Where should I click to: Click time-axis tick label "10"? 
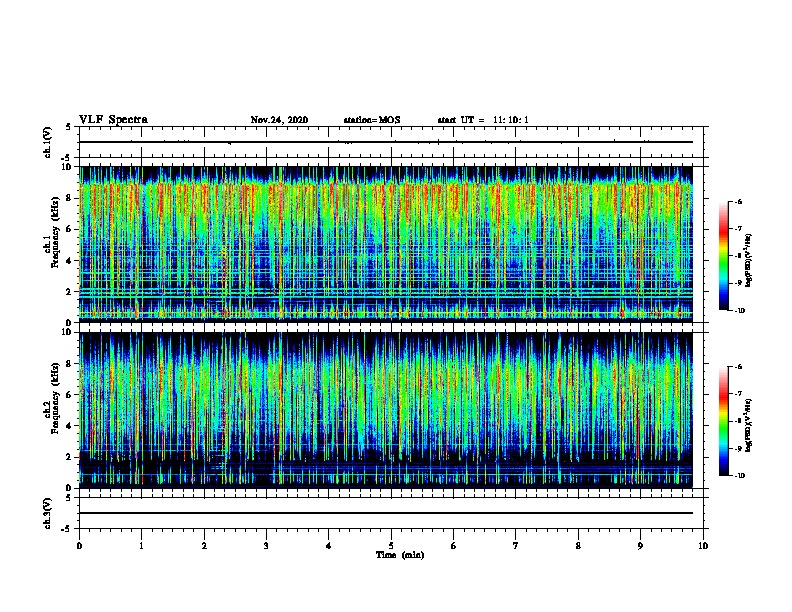[x=703, y=545]
